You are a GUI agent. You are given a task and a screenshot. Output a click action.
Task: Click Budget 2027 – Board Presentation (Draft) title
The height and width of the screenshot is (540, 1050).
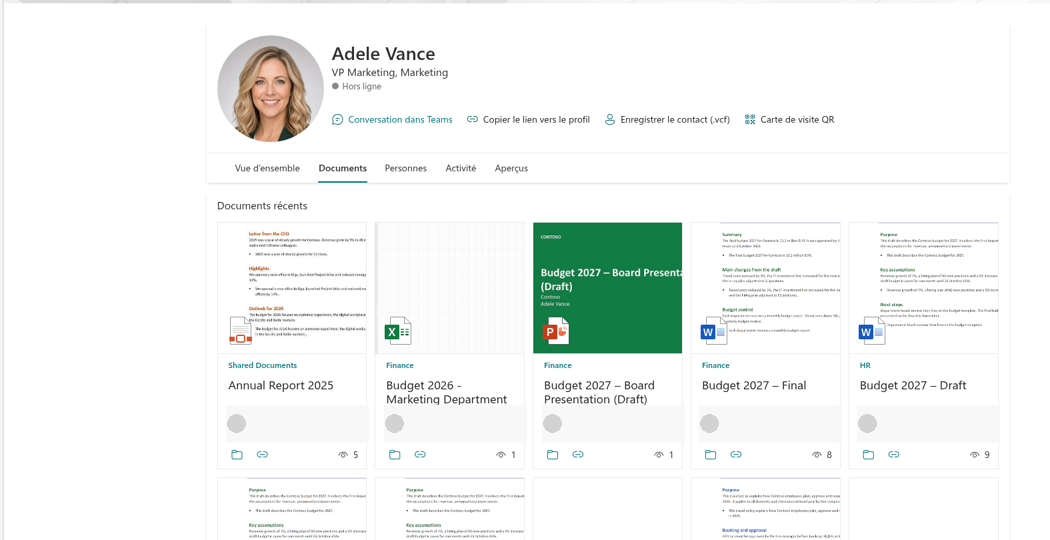pos(599,392)
